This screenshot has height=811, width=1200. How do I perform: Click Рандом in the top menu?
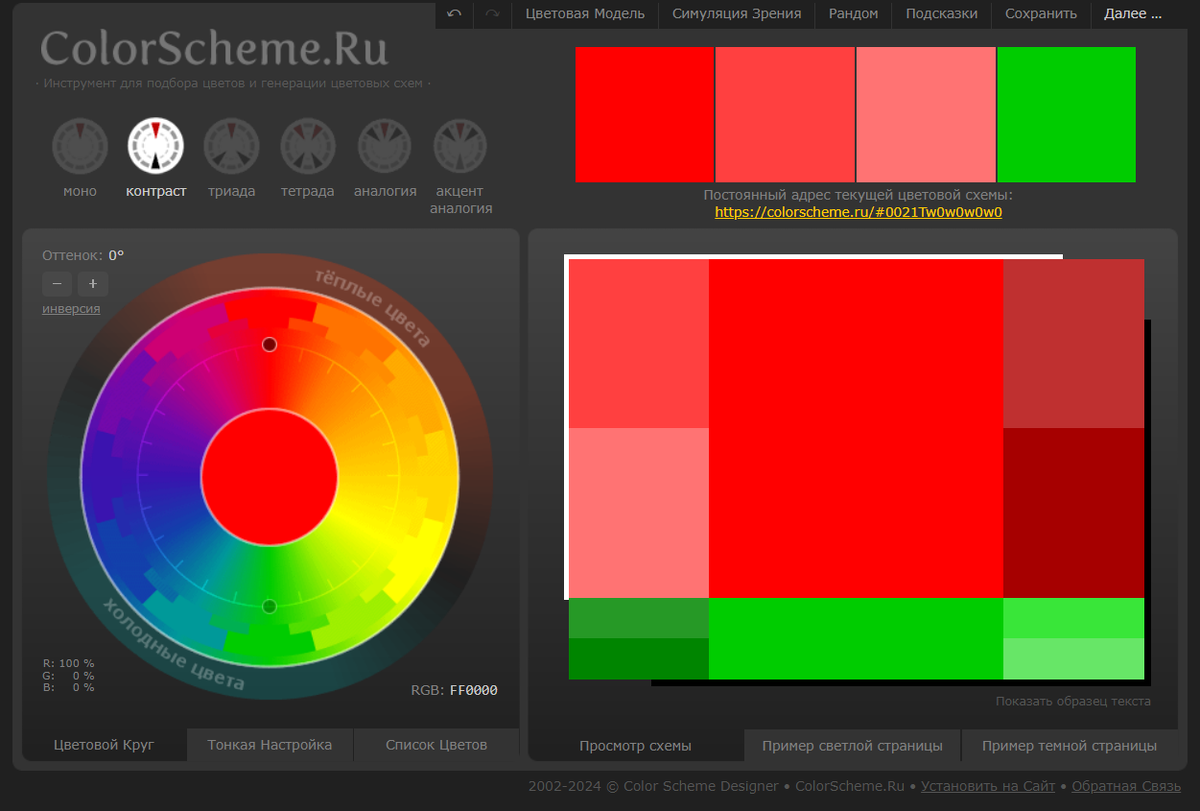click(x=854, y=14)
